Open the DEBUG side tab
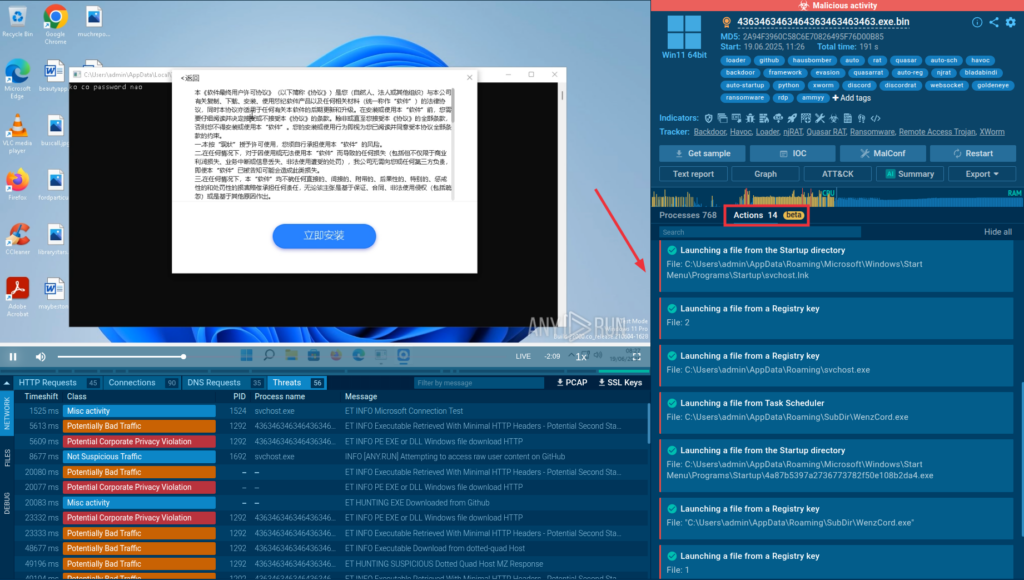Viewport: 1024px width, 580px height. [x=7, y=503]
